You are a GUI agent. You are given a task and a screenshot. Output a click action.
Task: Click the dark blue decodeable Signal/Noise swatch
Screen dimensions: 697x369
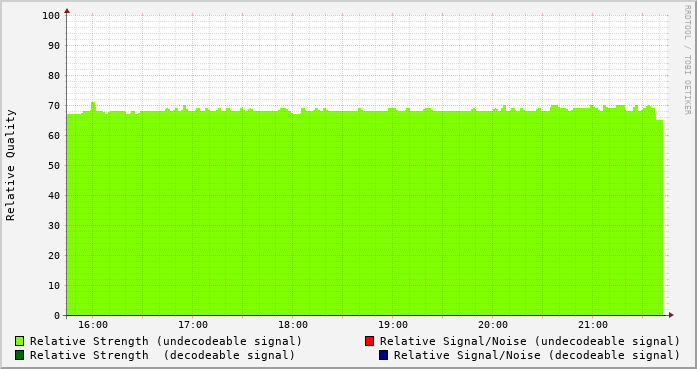coord(383,355)
